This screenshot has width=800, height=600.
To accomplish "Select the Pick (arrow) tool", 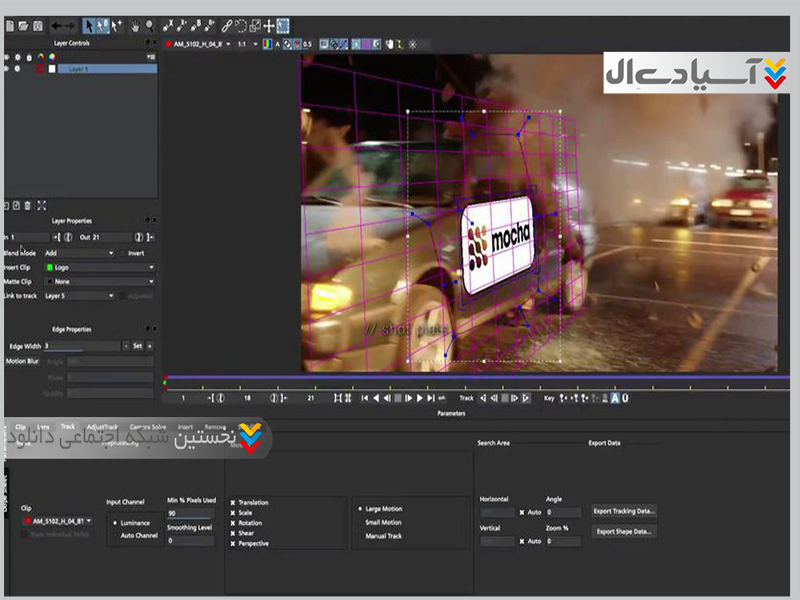I will point(90,25).
